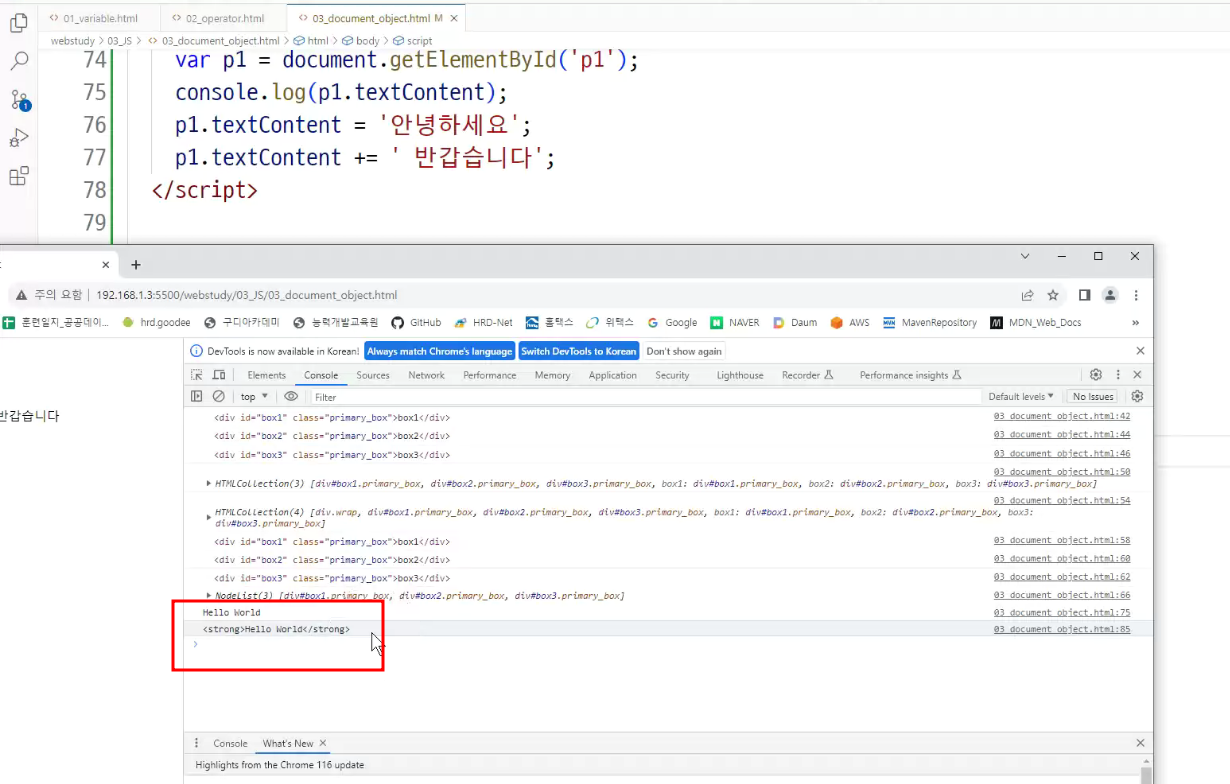
Task: Open the Run and Debug view
Action: pyautogui.click(x=19, y=138)
